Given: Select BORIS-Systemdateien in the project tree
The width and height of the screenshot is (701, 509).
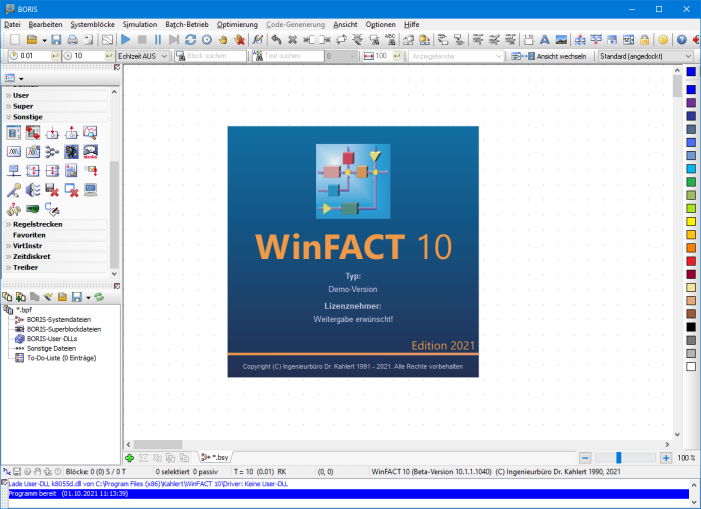Looking at the screenshot, I should pos(59,320).
